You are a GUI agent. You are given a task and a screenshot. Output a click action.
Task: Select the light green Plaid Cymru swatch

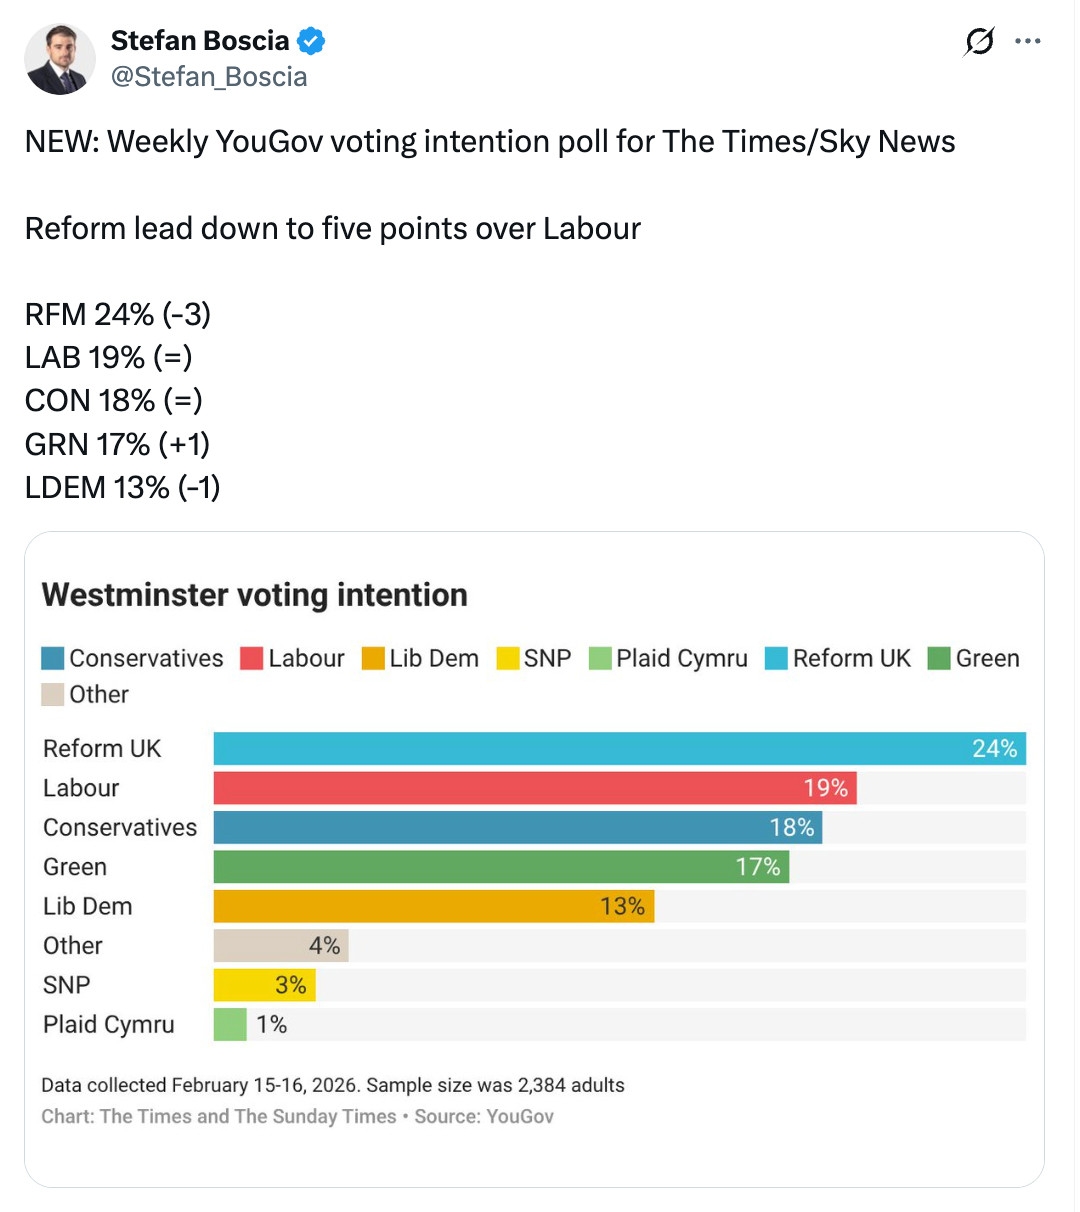(600, 658)
